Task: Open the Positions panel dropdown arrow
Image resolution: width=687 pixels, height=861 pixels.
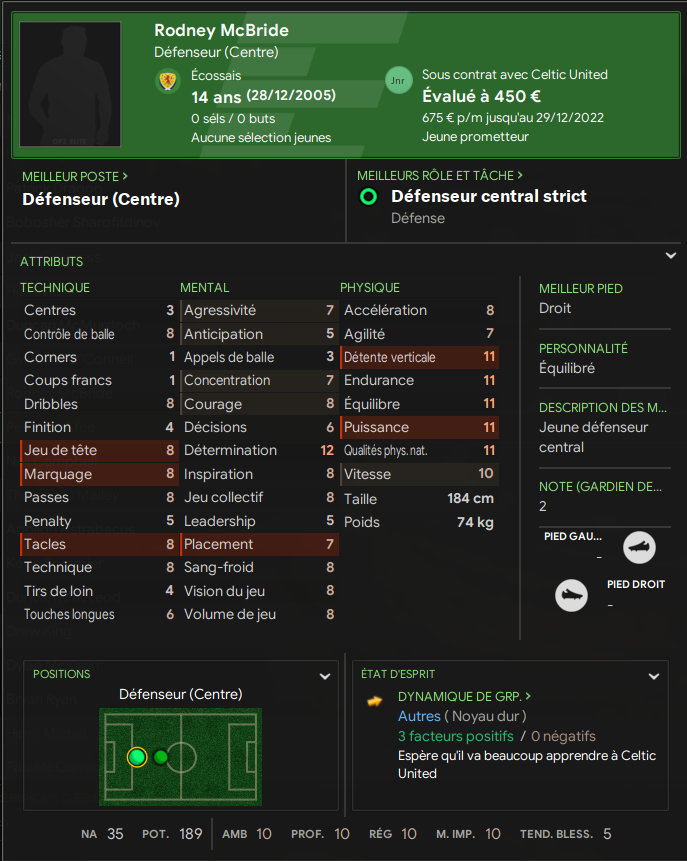Action: [324, 676]
